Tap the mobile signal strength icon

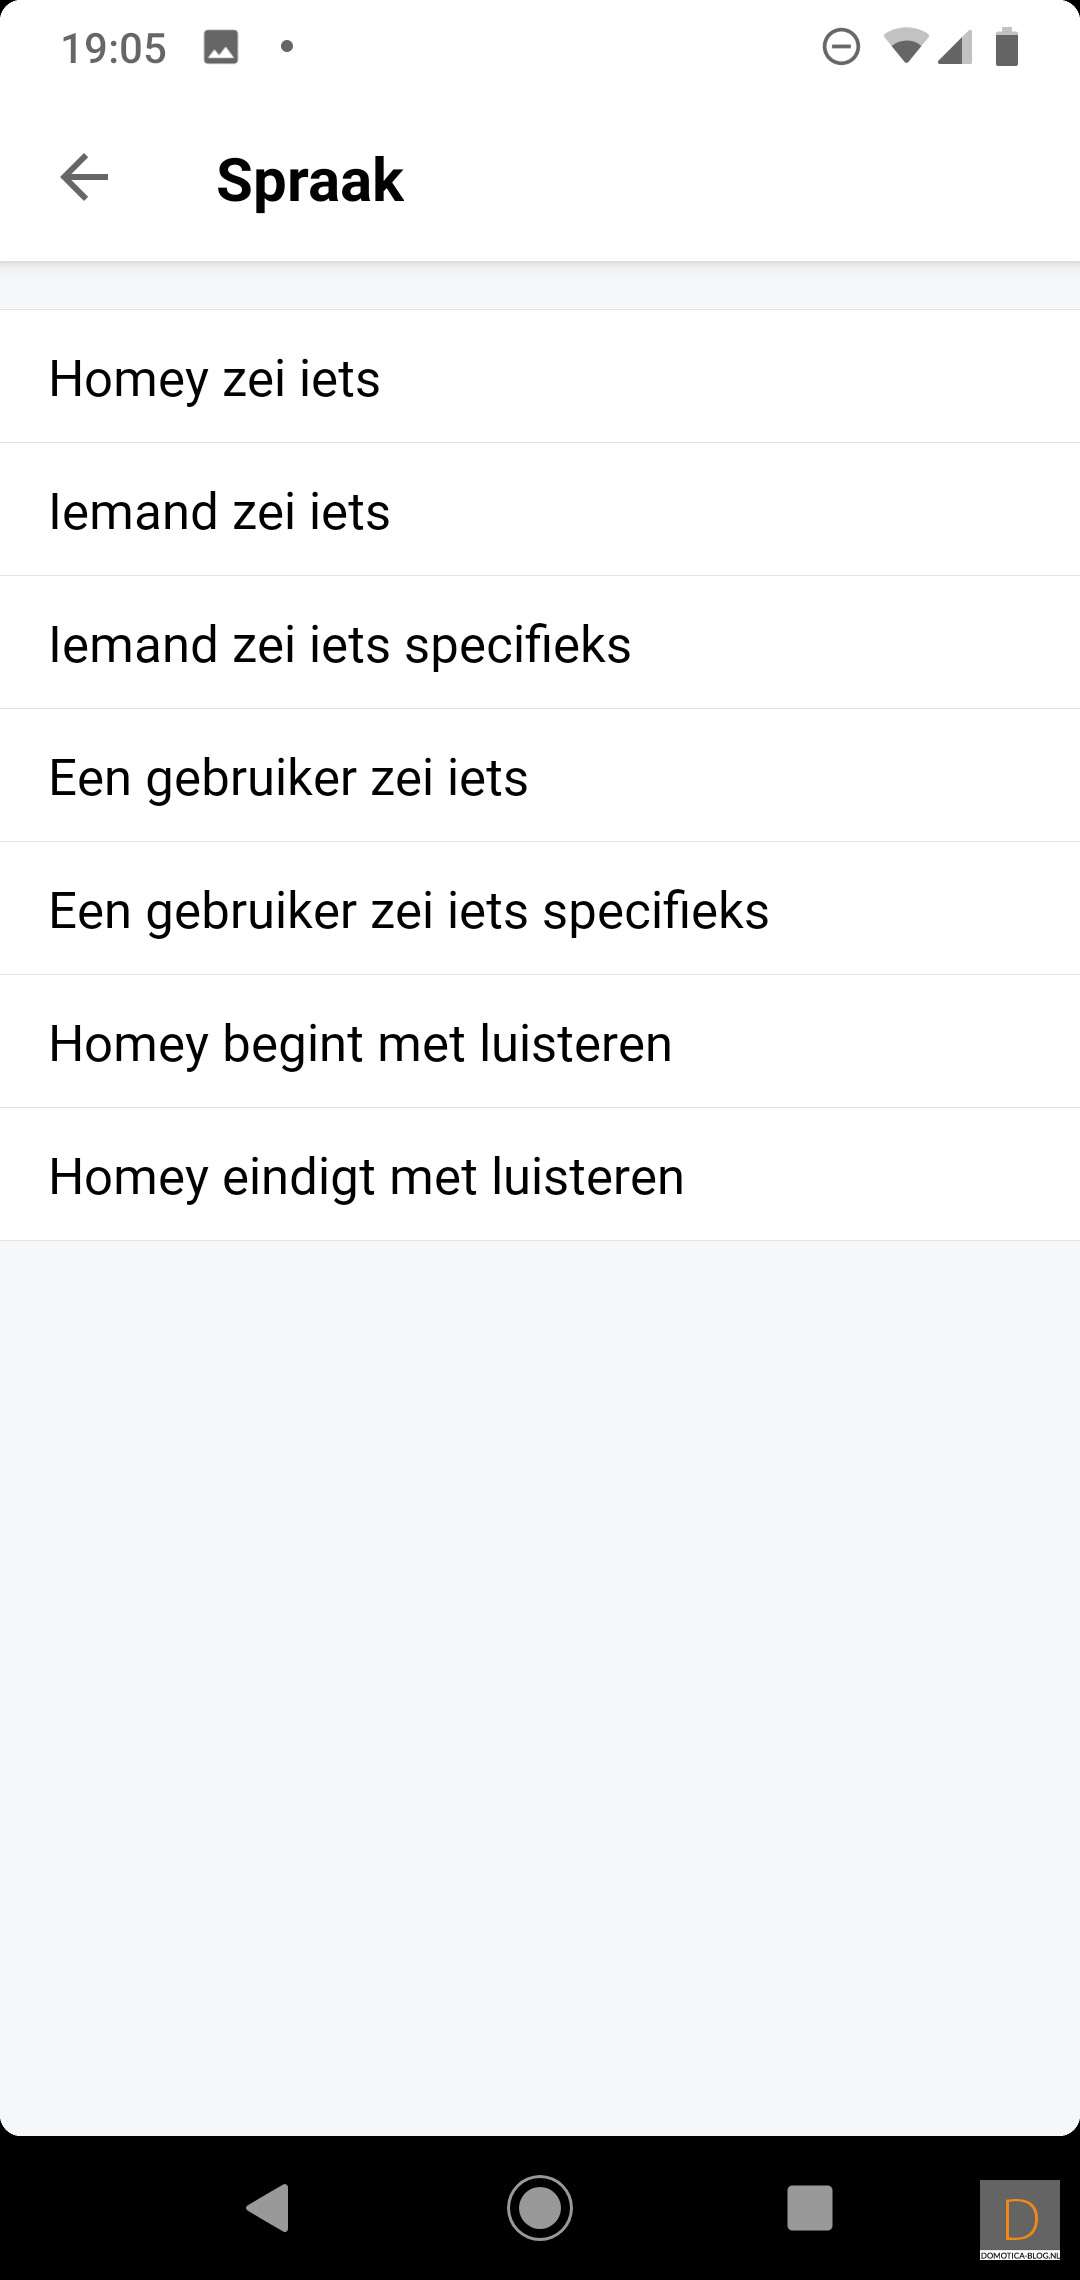pyautogui.click(x=956, y=47)
